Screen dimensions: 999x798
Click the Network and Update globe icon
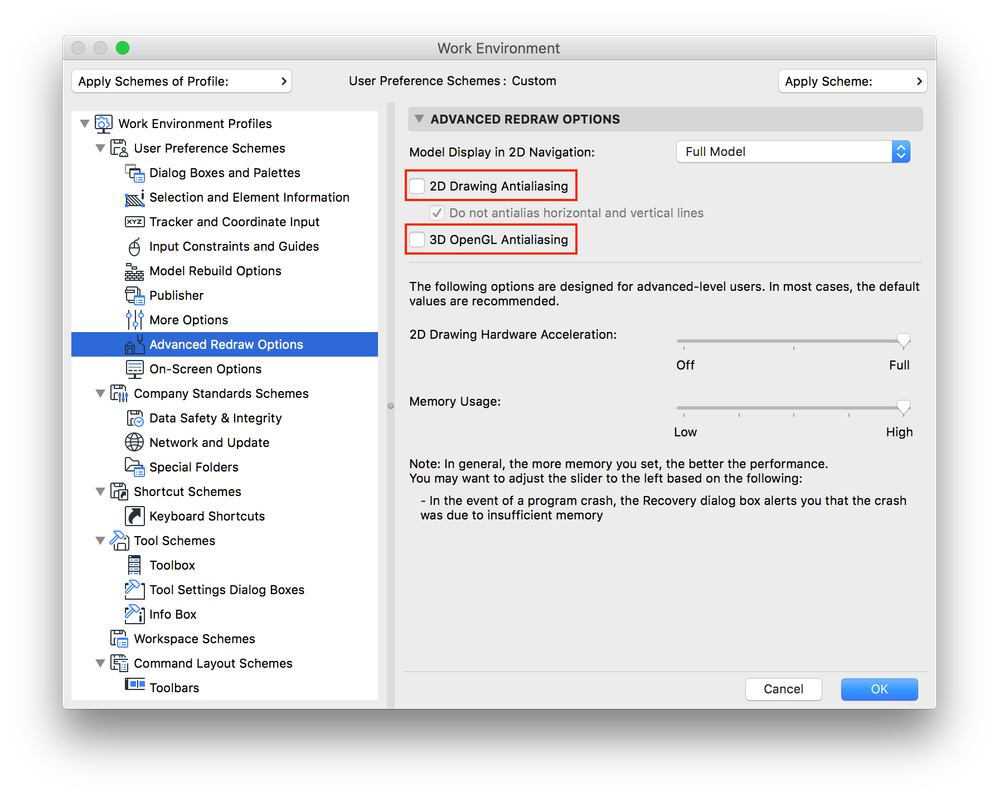(x=134, y=443)
